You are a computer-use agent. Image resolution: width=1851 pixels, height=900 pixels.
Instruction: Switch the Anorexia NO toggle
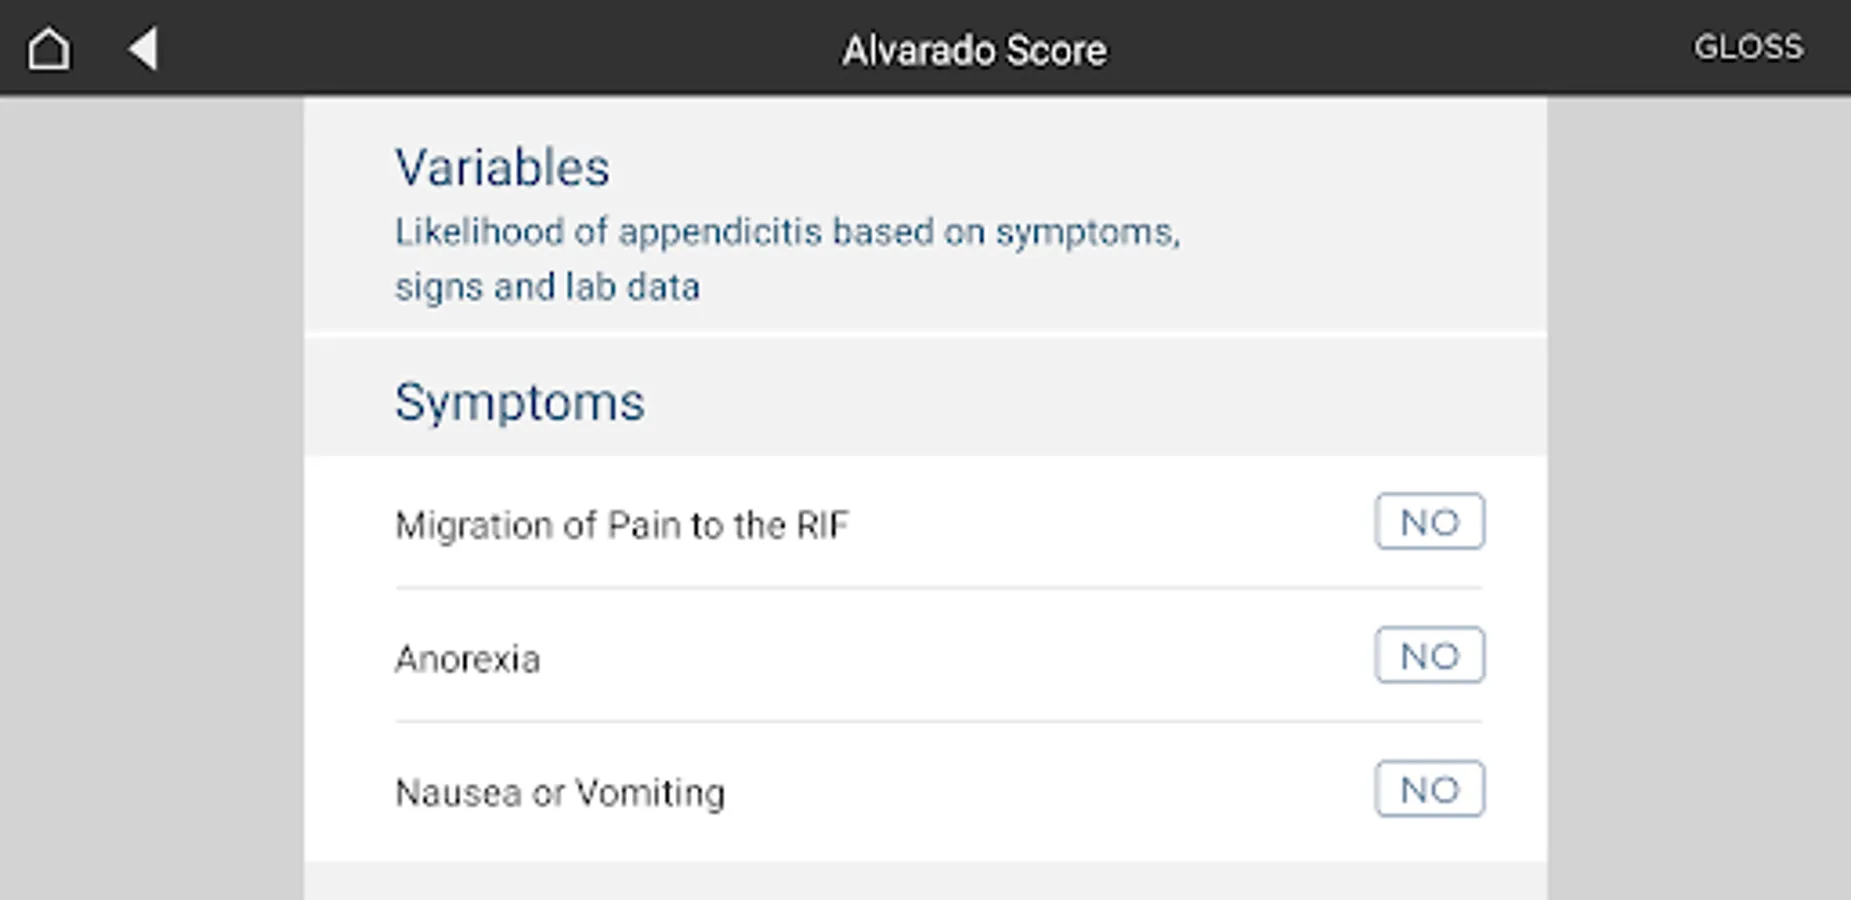point(1429,656)
